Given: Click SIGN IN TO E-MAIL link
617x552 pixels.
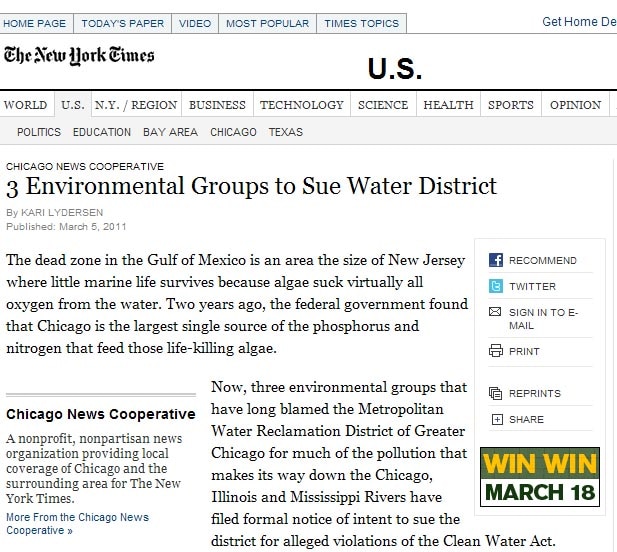Looking at the screenshot, I should click(x=543, y=319).
